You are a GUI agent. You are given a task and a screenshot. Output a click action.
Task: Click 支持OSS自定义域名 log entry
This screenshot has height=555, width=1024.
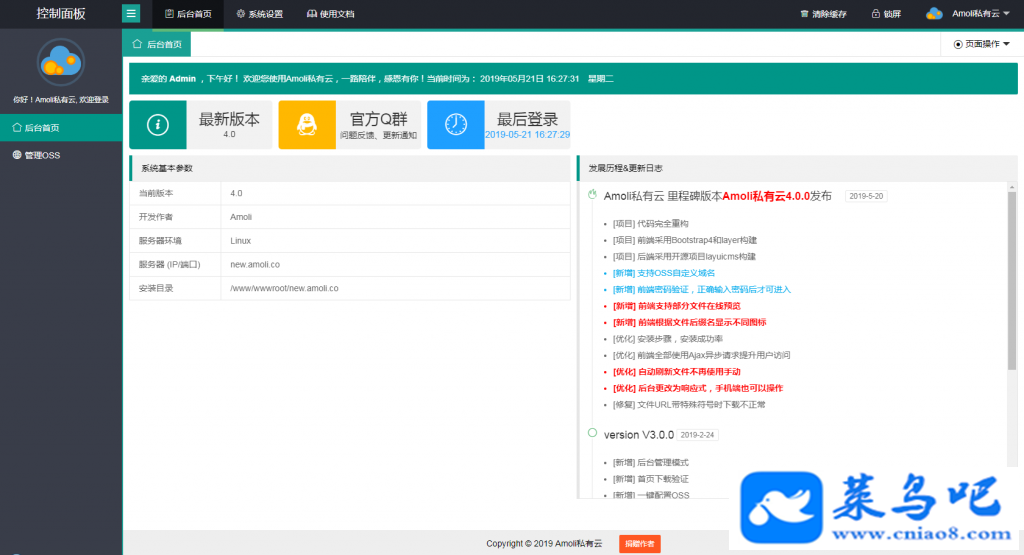point(664,273)
